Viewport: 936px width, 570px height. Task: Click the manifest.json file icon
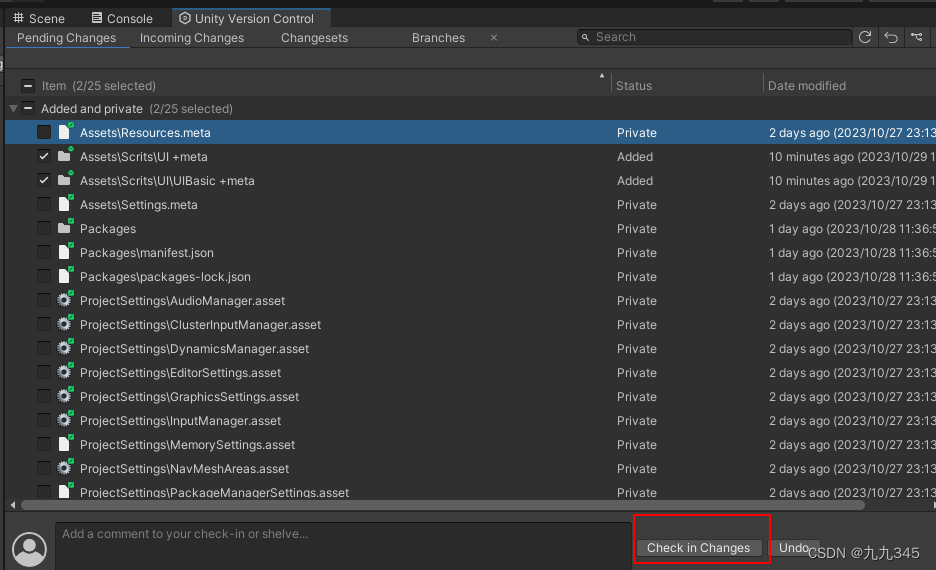[x=65, y=252]
